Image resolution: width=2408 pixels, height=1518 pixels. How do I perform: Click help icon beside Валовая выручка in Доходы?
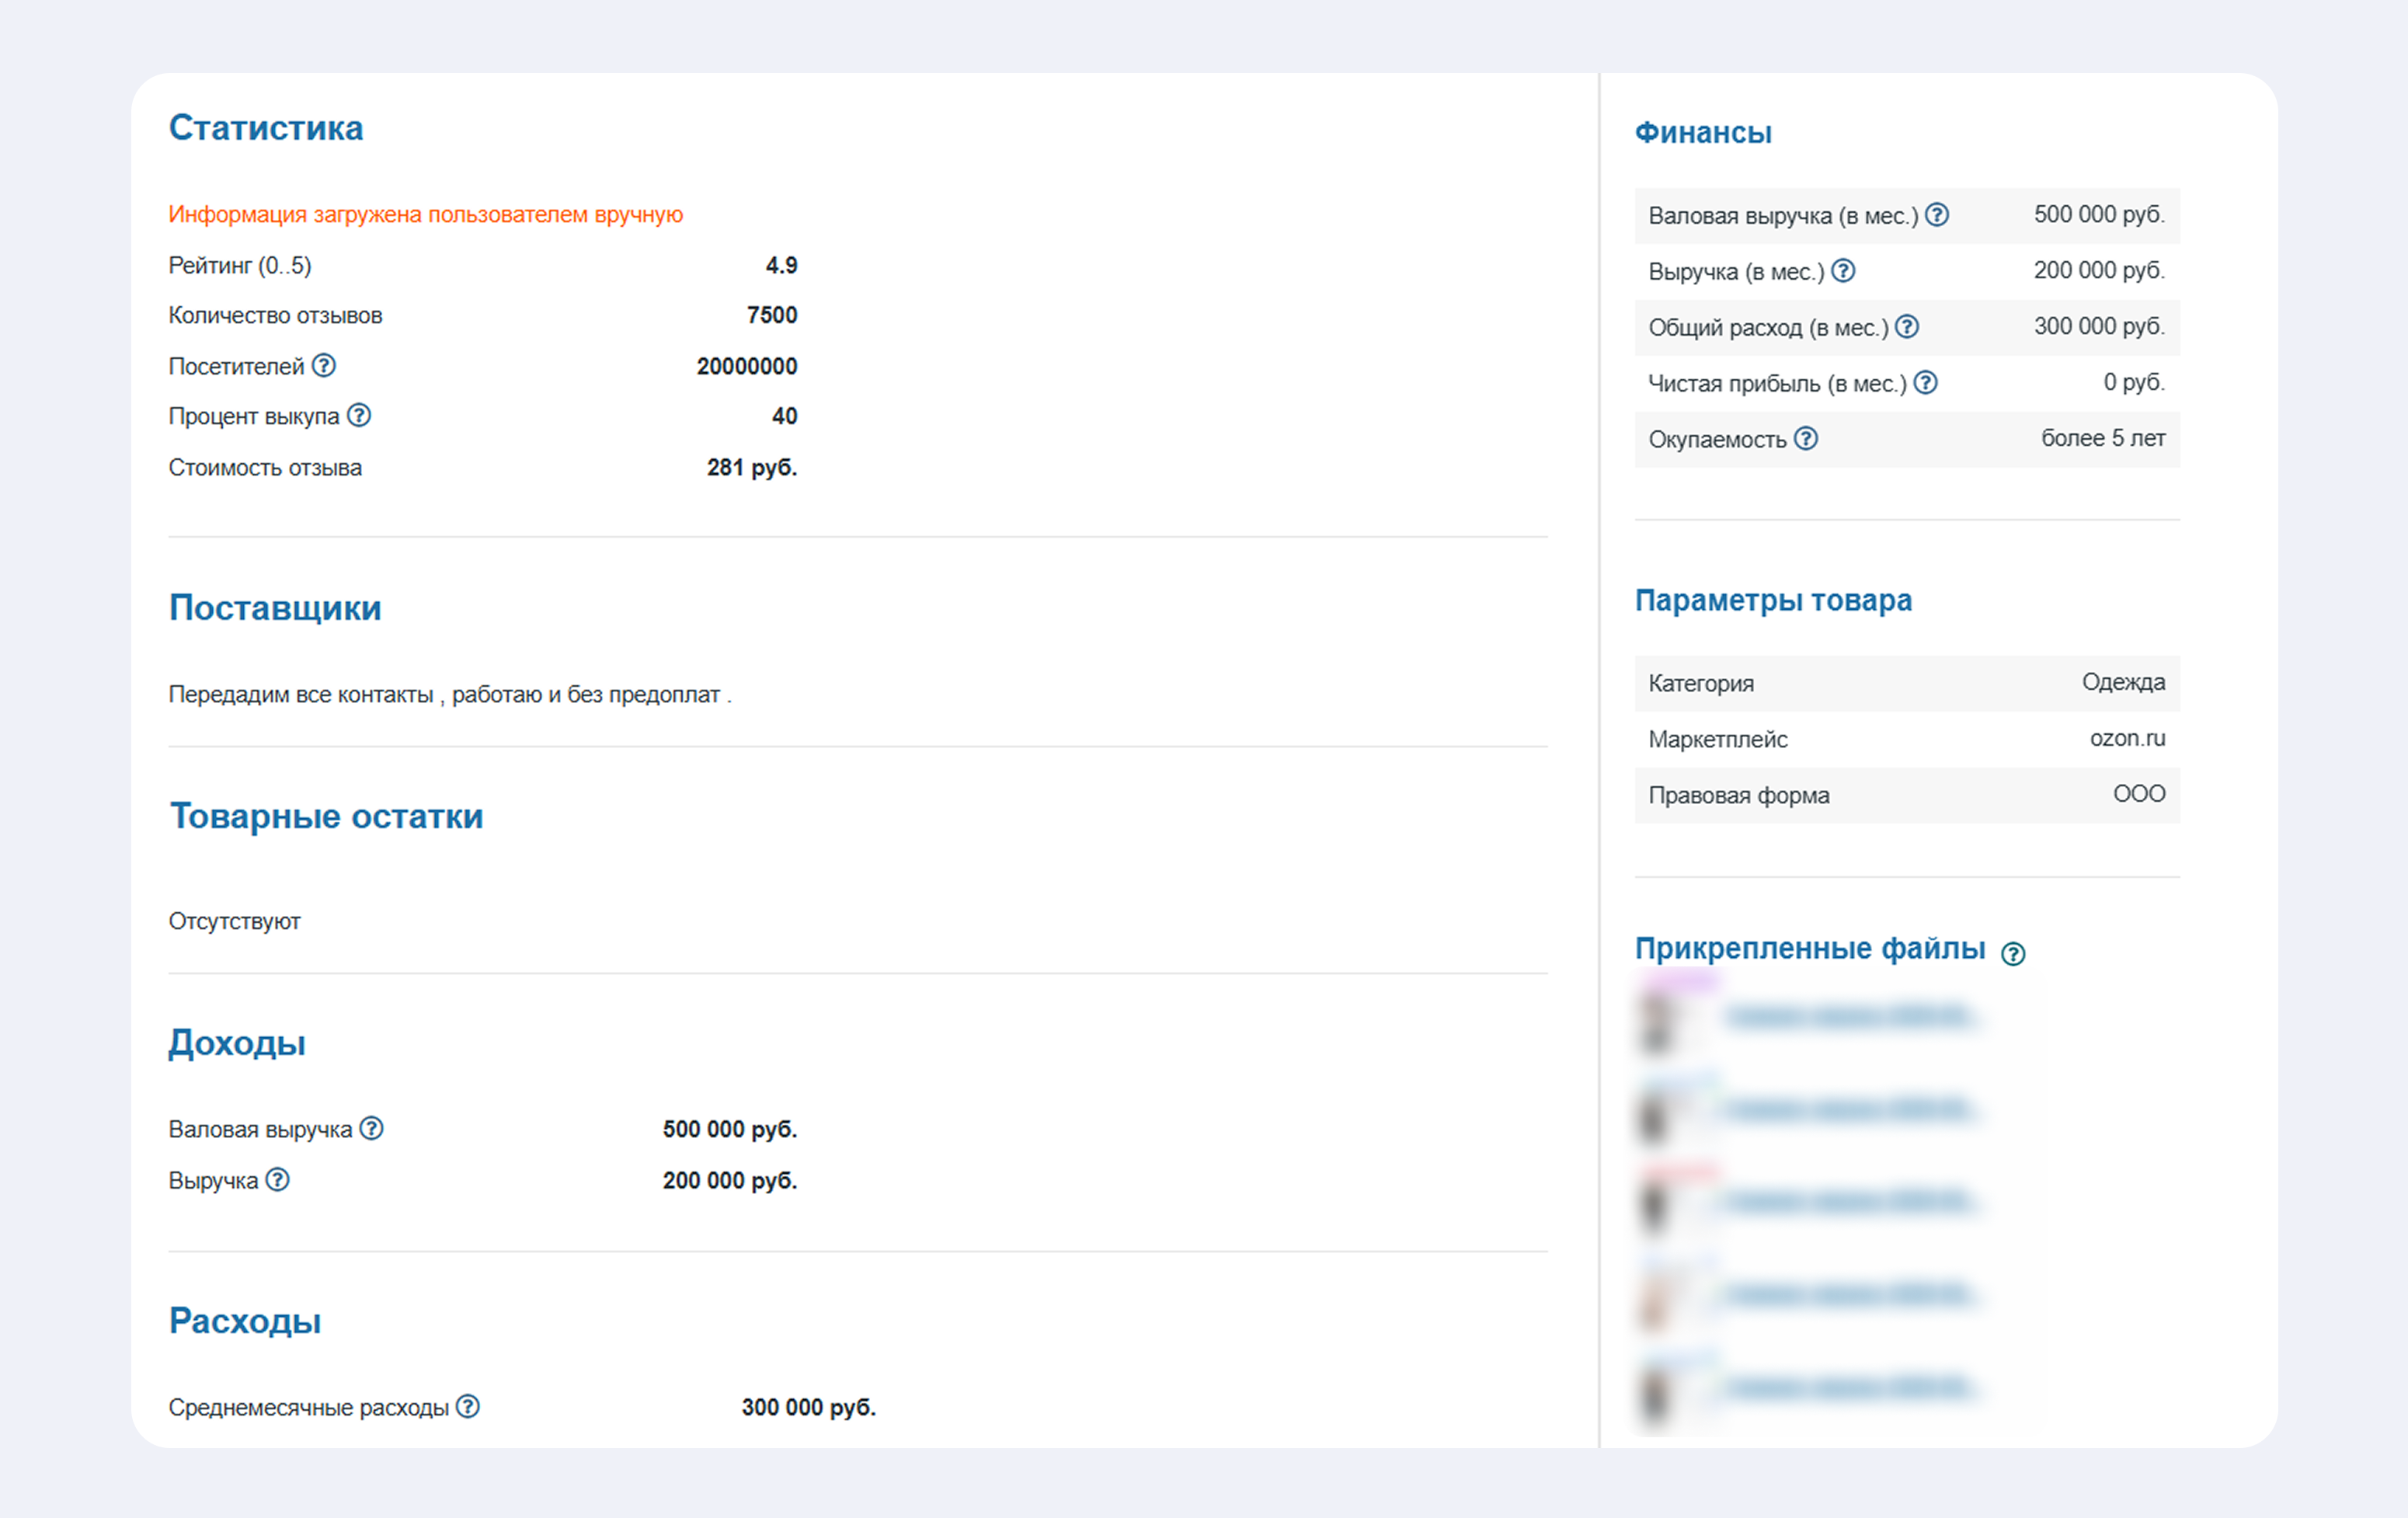(x=371, y=1129)
